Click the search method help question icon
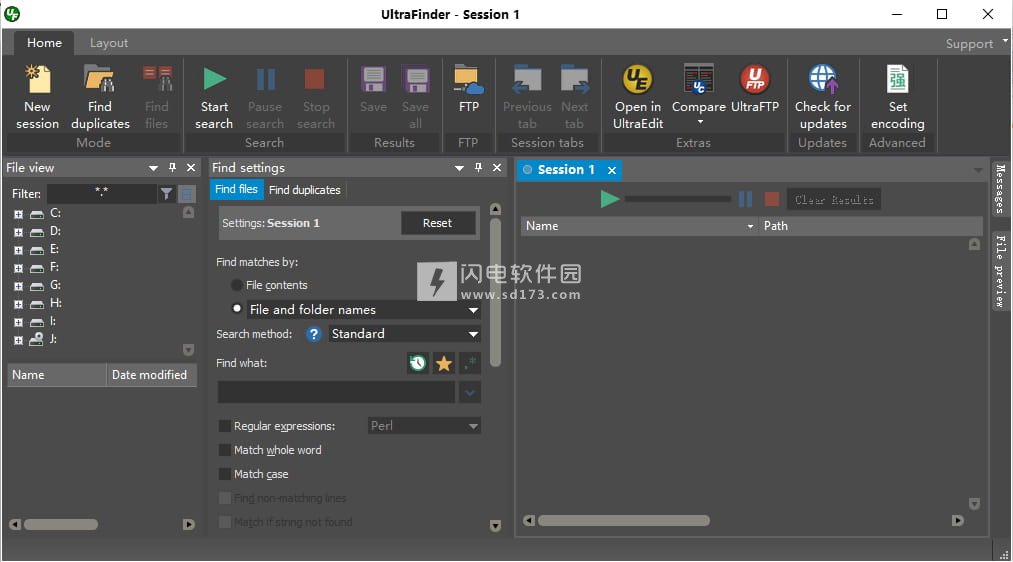The width and height of the screenshot is (1013, 562). tap(313, 334)
